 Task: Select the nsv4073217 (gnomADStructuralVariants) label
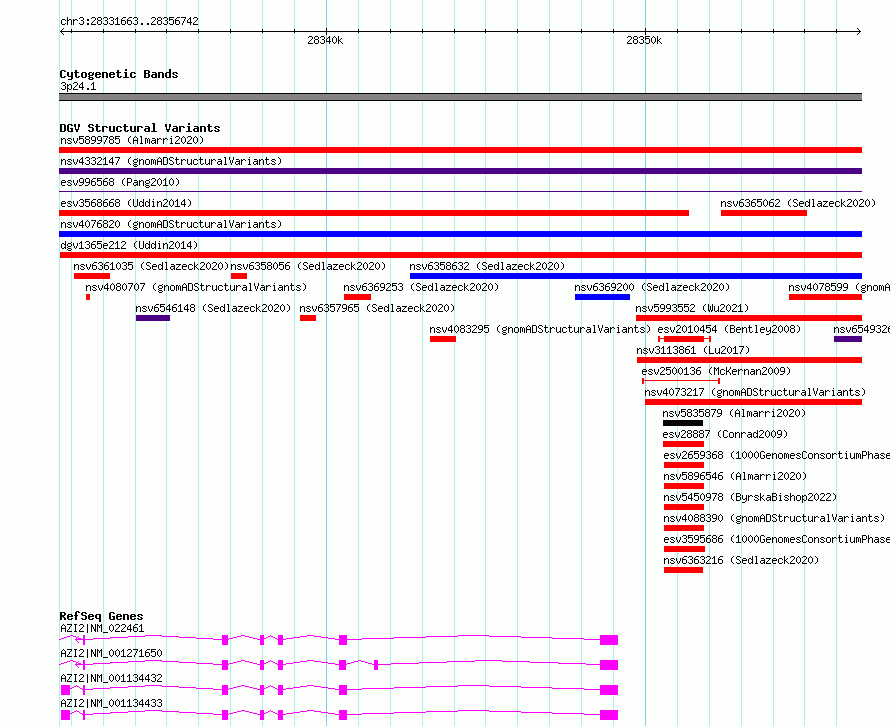tap(755, 392)
